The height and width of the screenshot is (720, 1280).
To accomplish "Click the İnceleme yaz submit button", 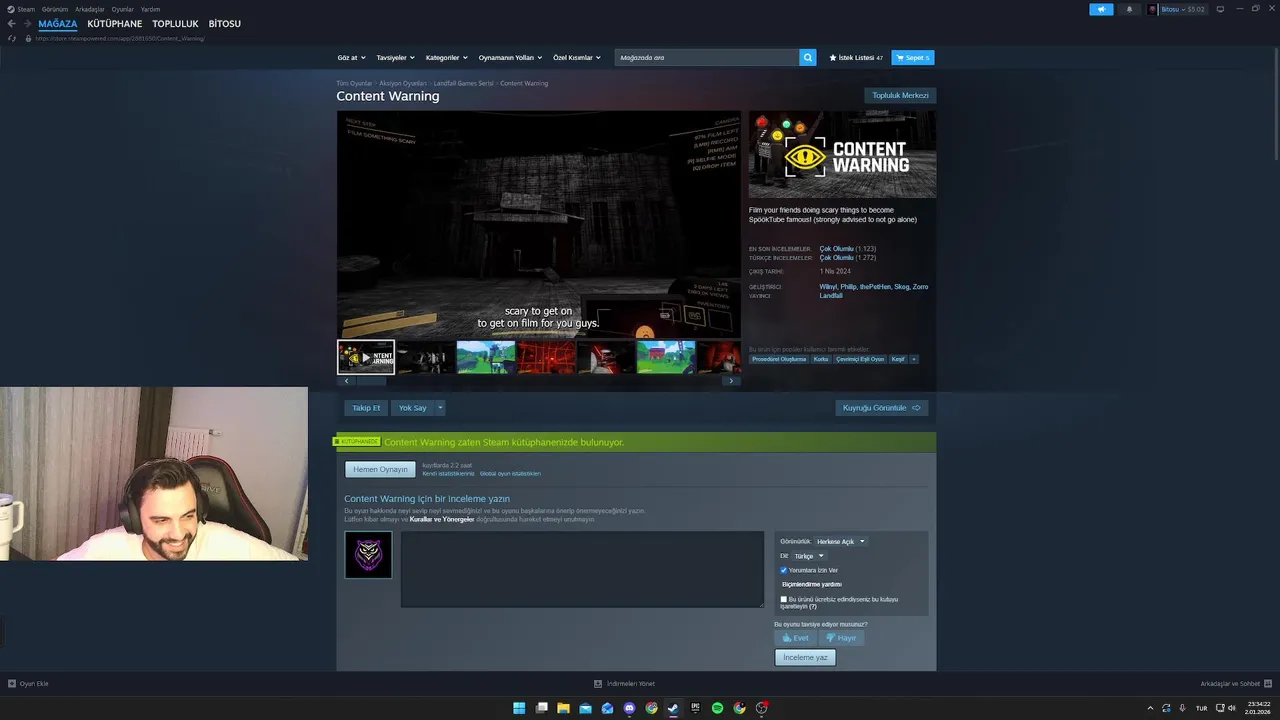I will [x=805, y=657].
